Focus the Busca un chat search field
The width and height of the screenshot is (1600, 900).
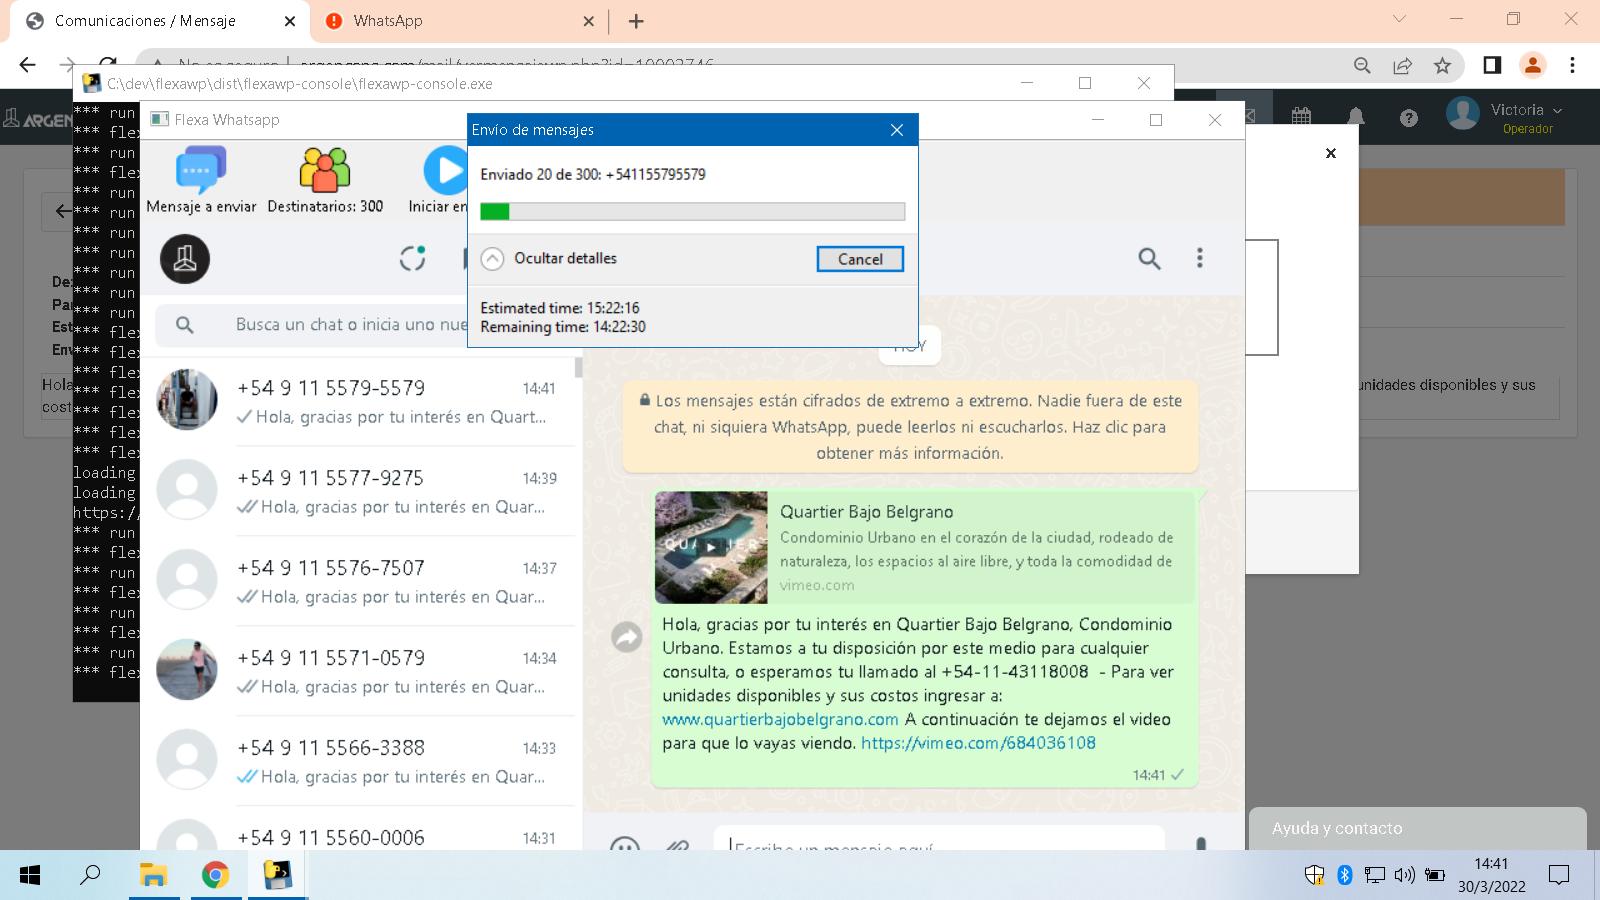click(312, 325)
